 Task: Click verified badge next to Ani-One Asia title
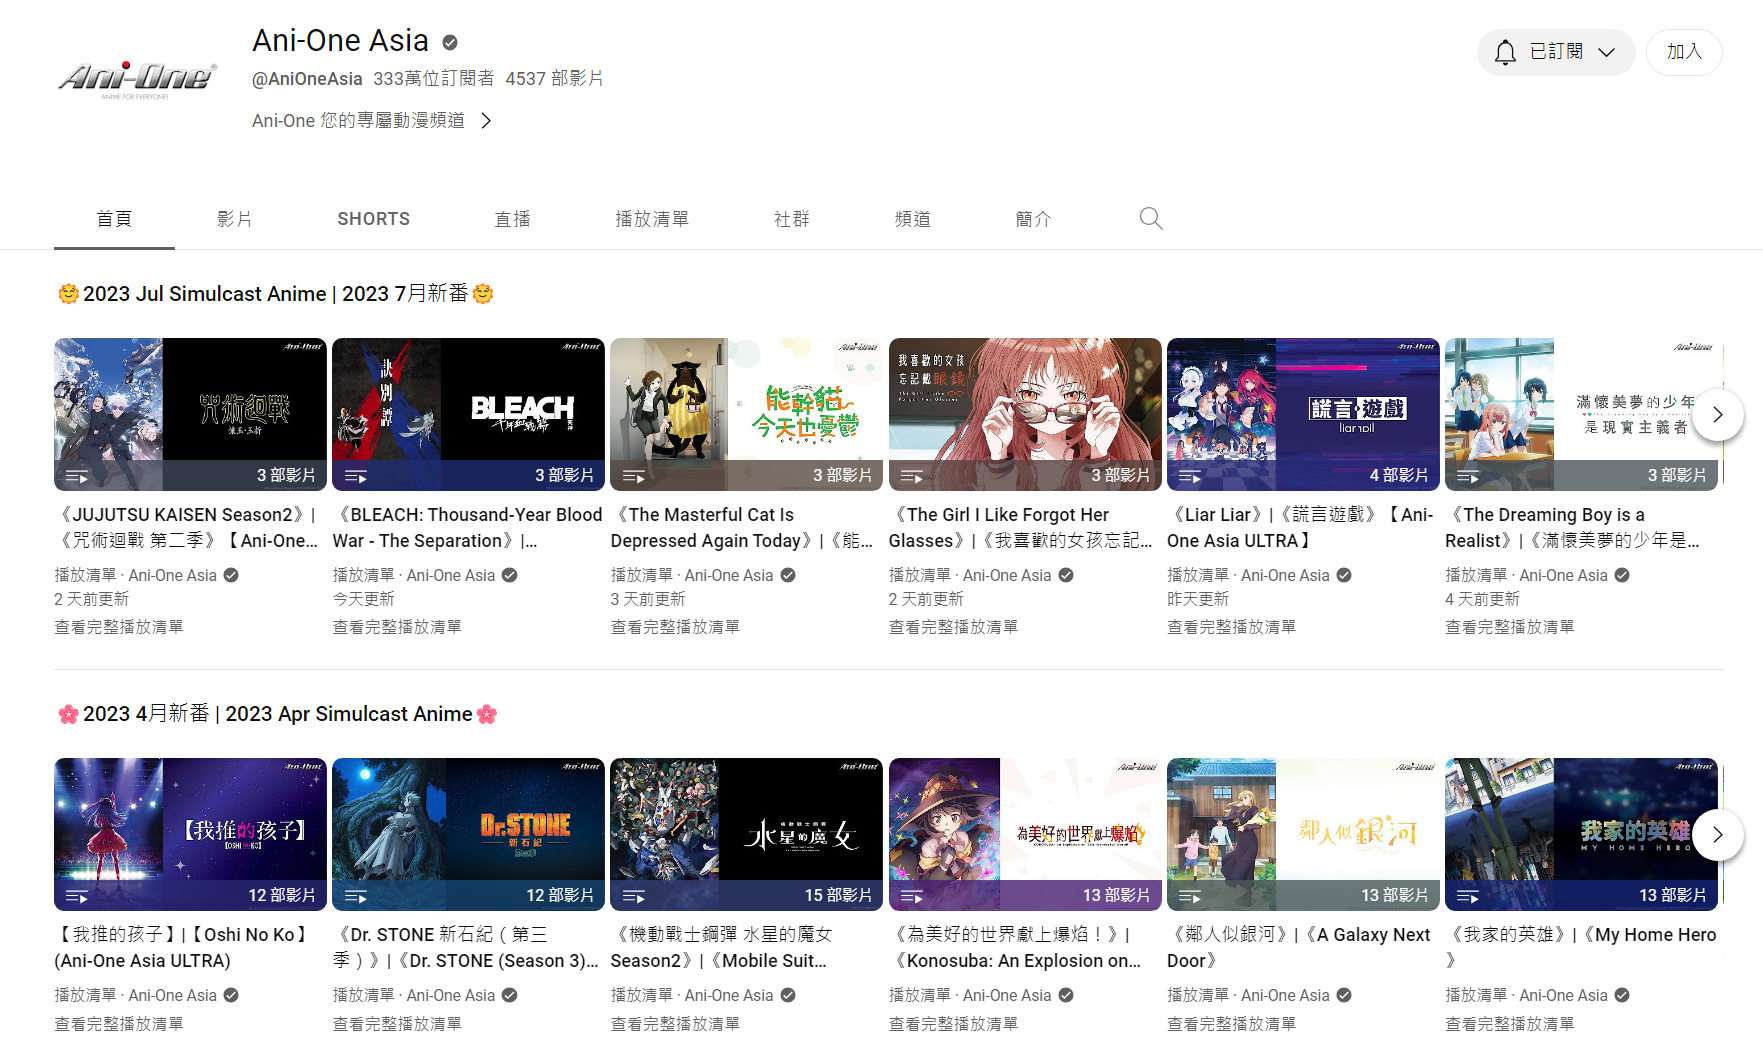coord(450,42)
